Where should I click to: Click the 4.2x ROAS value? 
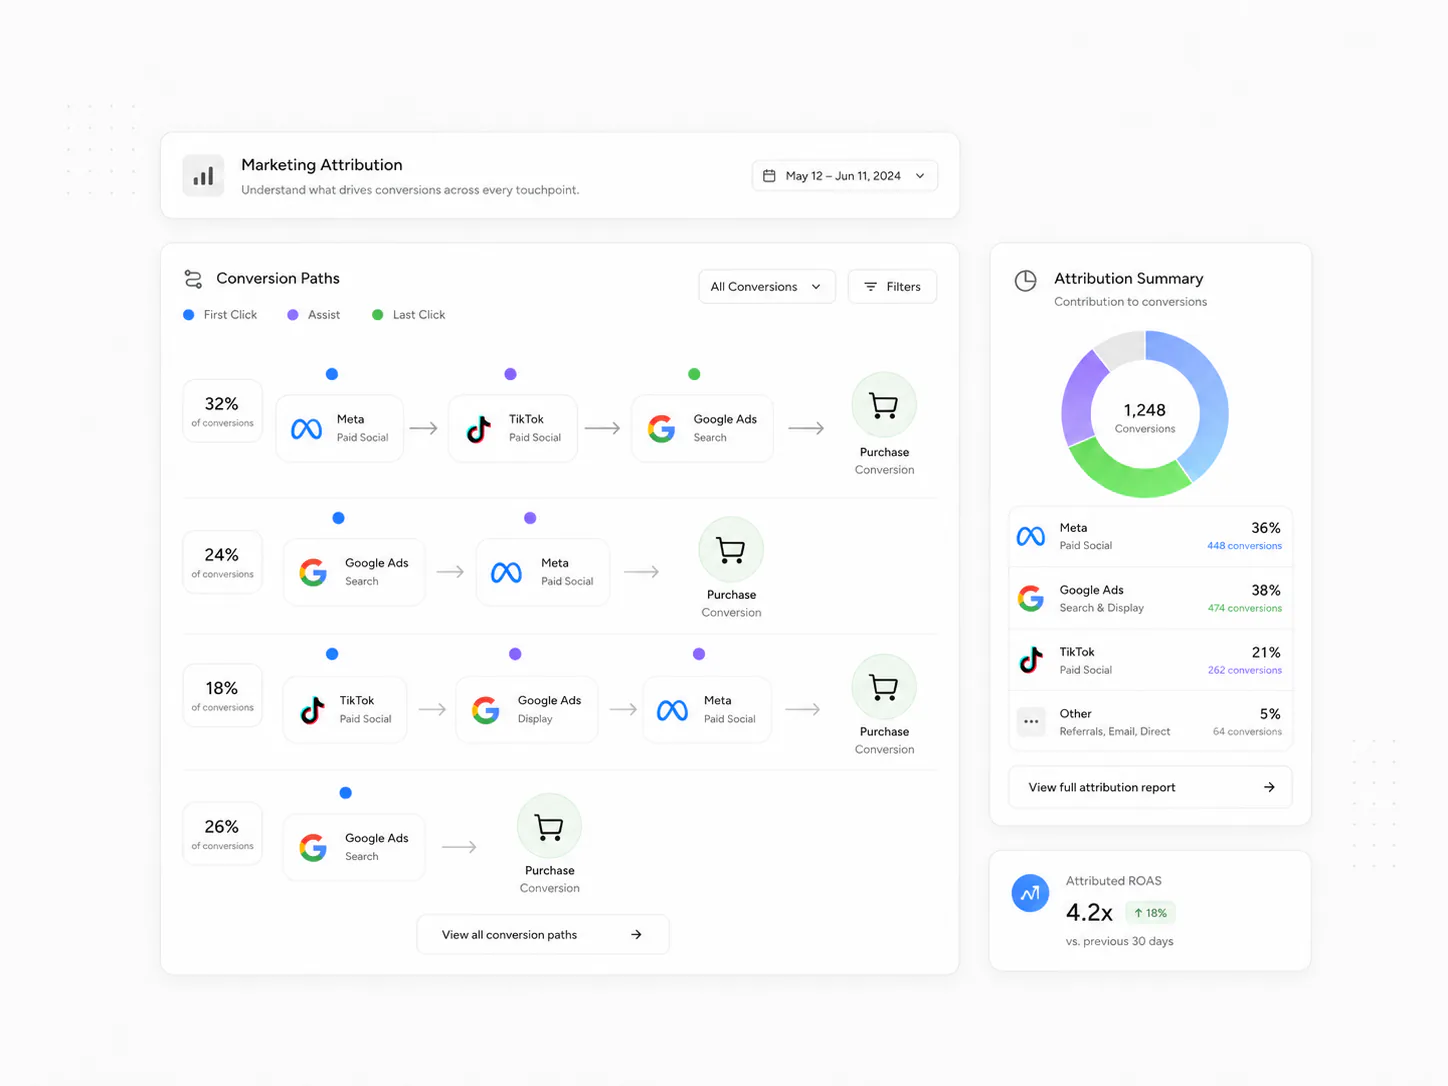point(1089,913)
